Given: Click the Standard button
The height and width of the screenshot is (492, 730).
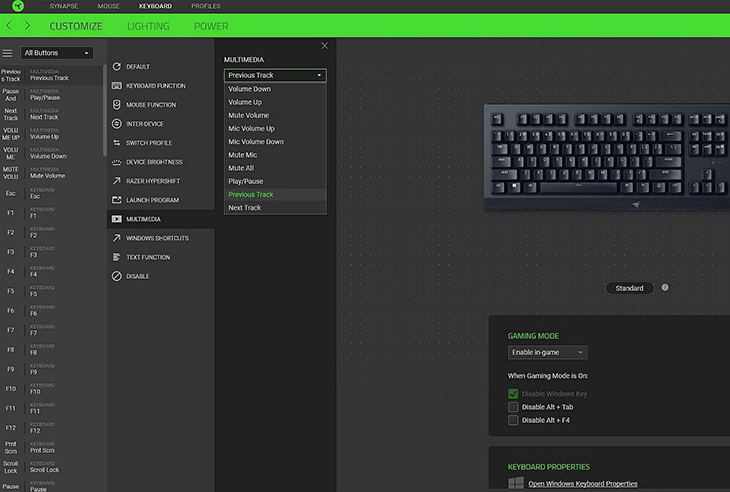Looking at the screenshot, I should click(x=629, y=288).
